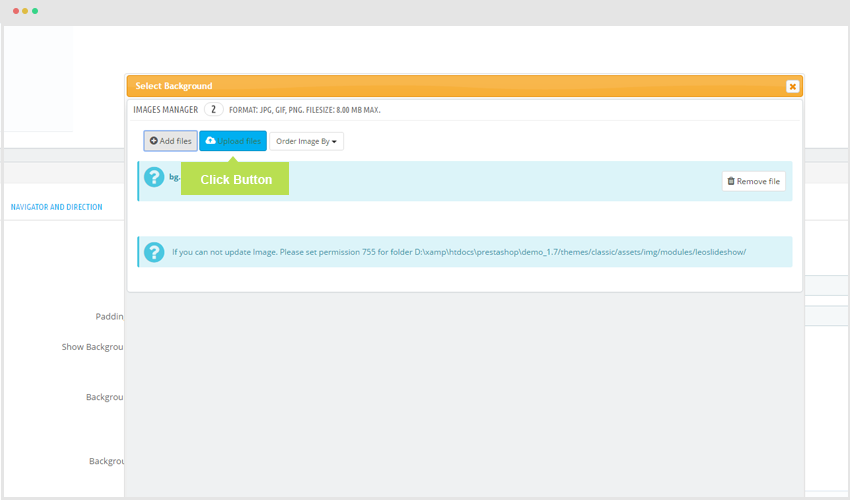Close the Select Background dialog
Screen dimensions: 850x500
pos(793,86)
